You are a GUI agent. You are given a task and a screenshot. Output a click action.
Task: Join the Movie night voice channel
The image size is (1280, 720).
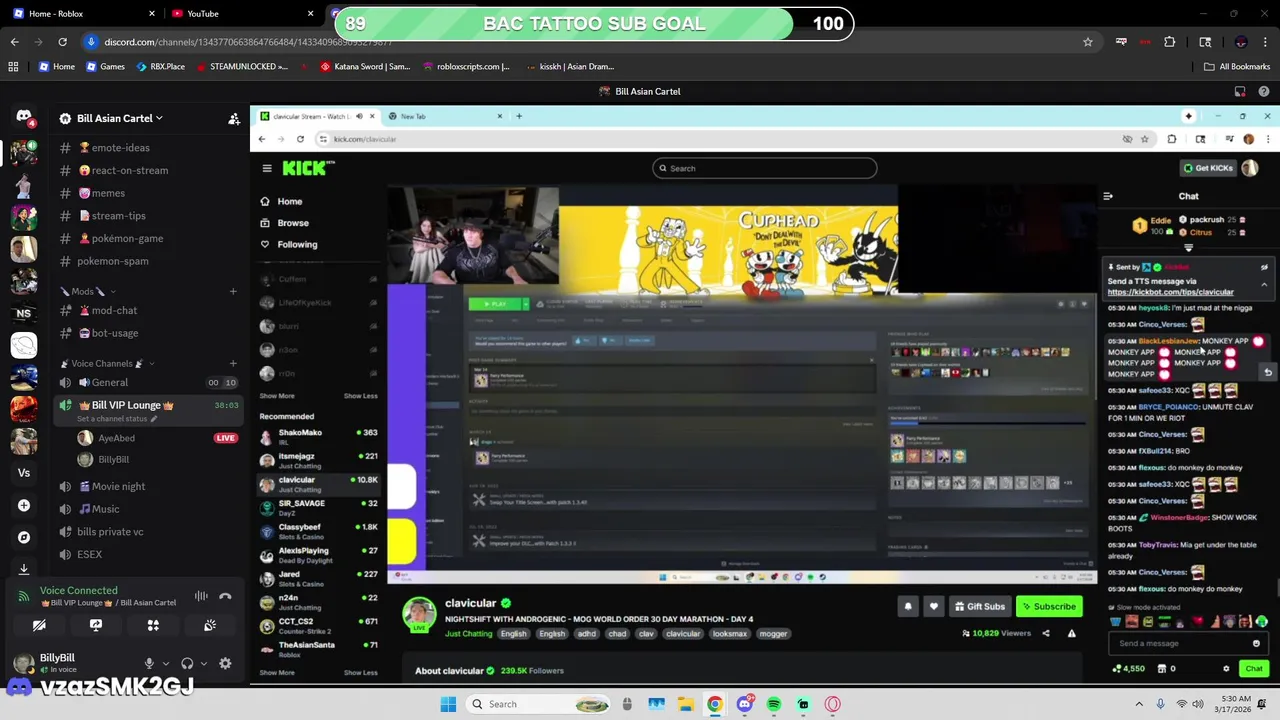[x=148, y=487]
